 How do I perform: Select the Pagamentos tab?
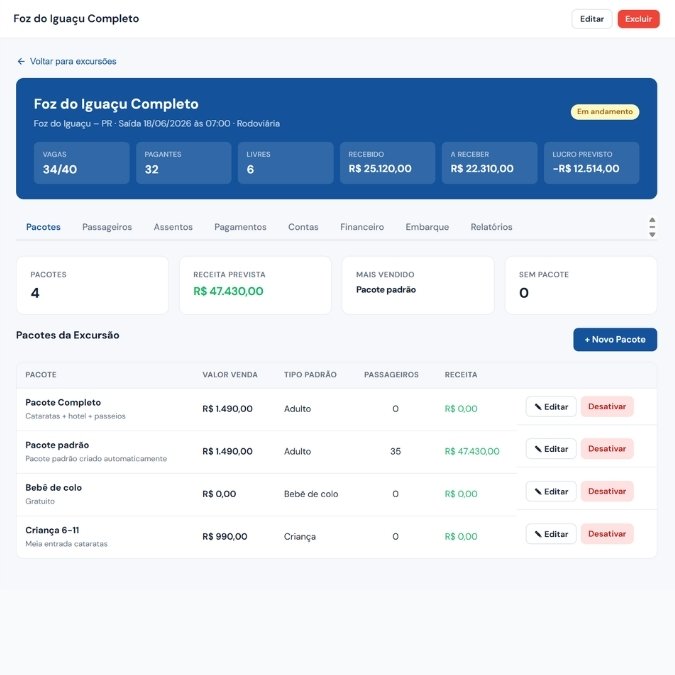click(240, 227)
